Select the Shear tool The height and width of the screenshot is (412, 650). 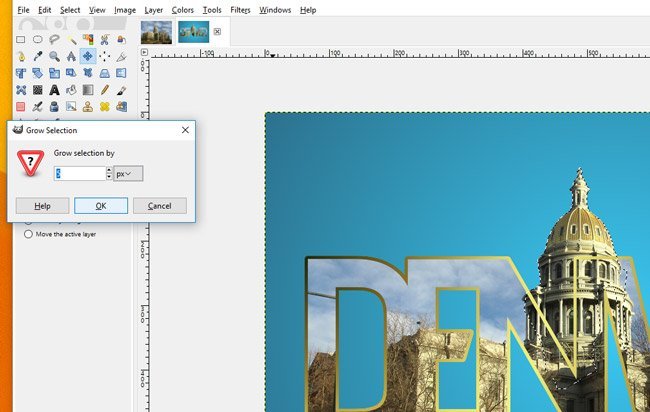pos(71,73)
